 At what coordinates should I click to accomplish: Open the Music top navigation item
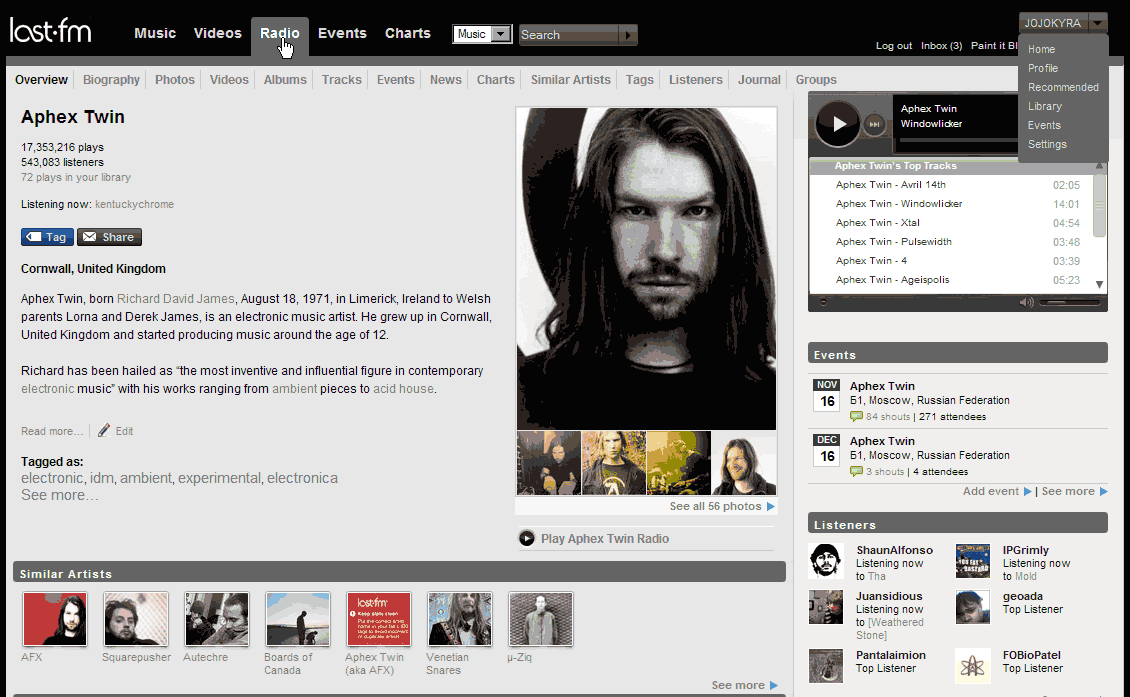(x=155, y=33)
